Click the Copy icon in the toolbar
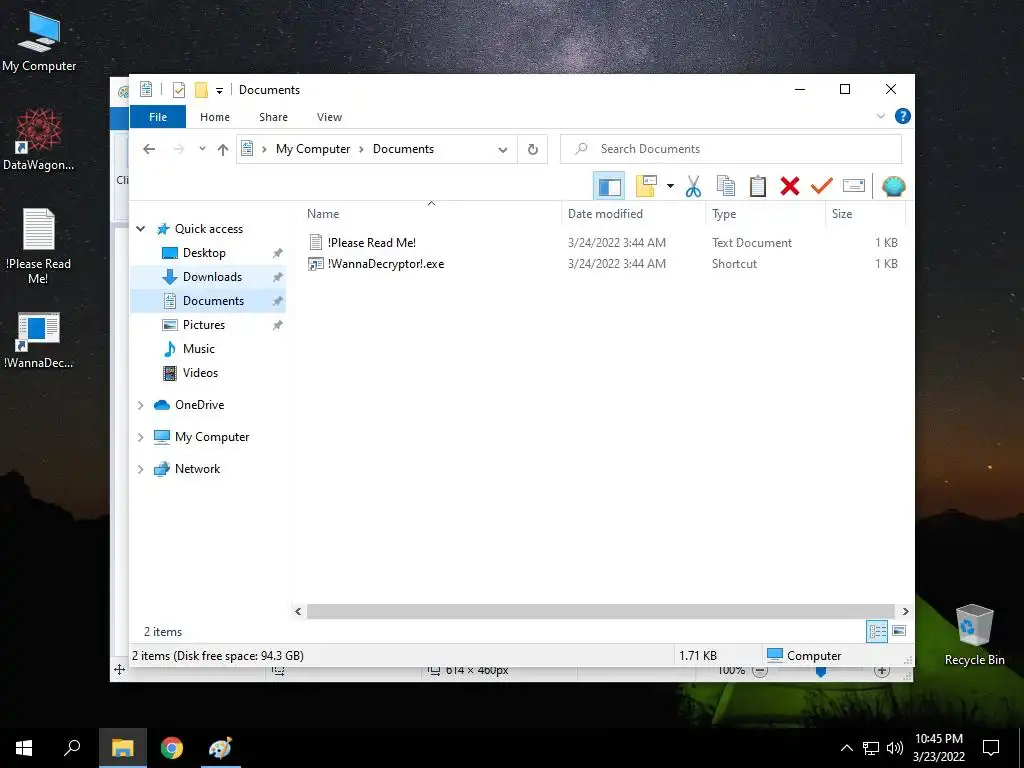This screenshot has height=768, width=1024. click(726, 187)
